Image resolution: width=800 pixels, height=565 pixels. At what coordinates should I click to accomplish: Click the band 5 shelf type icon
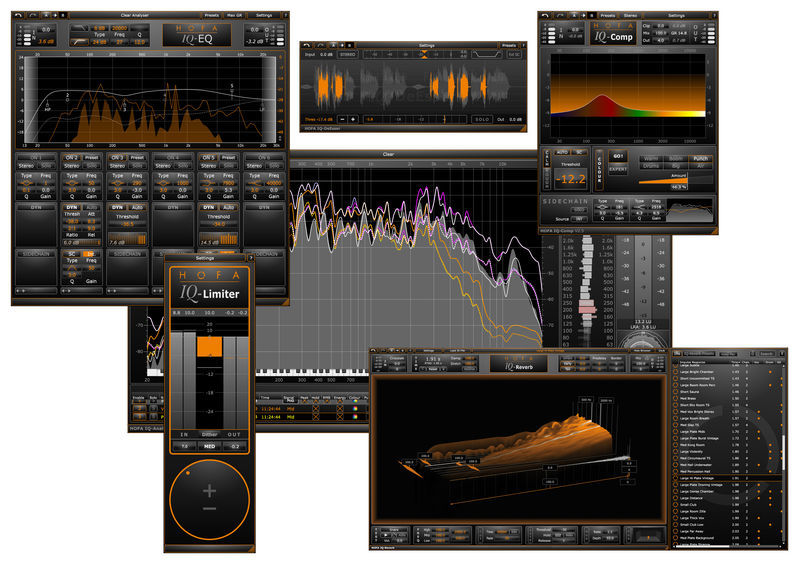[209, 183]
